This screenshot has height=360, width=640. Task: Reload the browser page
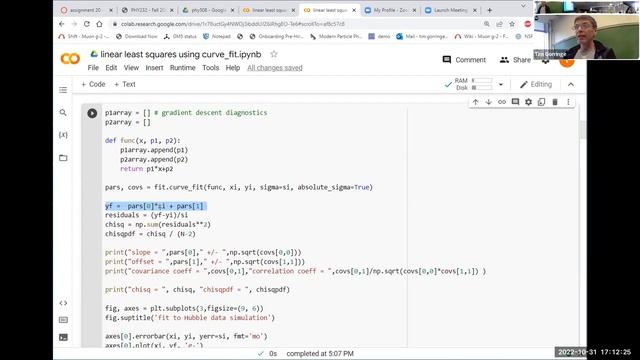point(87,24)
